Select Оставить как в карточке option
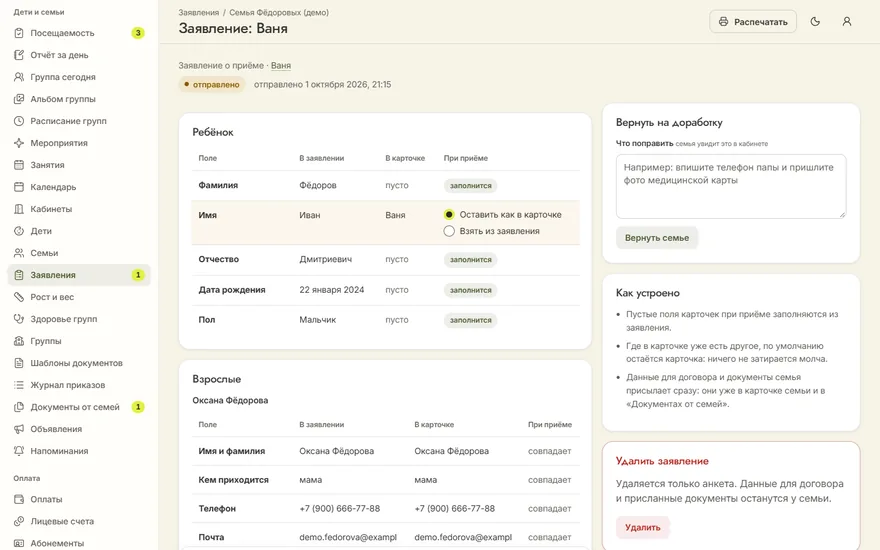The width and height of the screenshot is (880, 550). click(x=502, y=214)
